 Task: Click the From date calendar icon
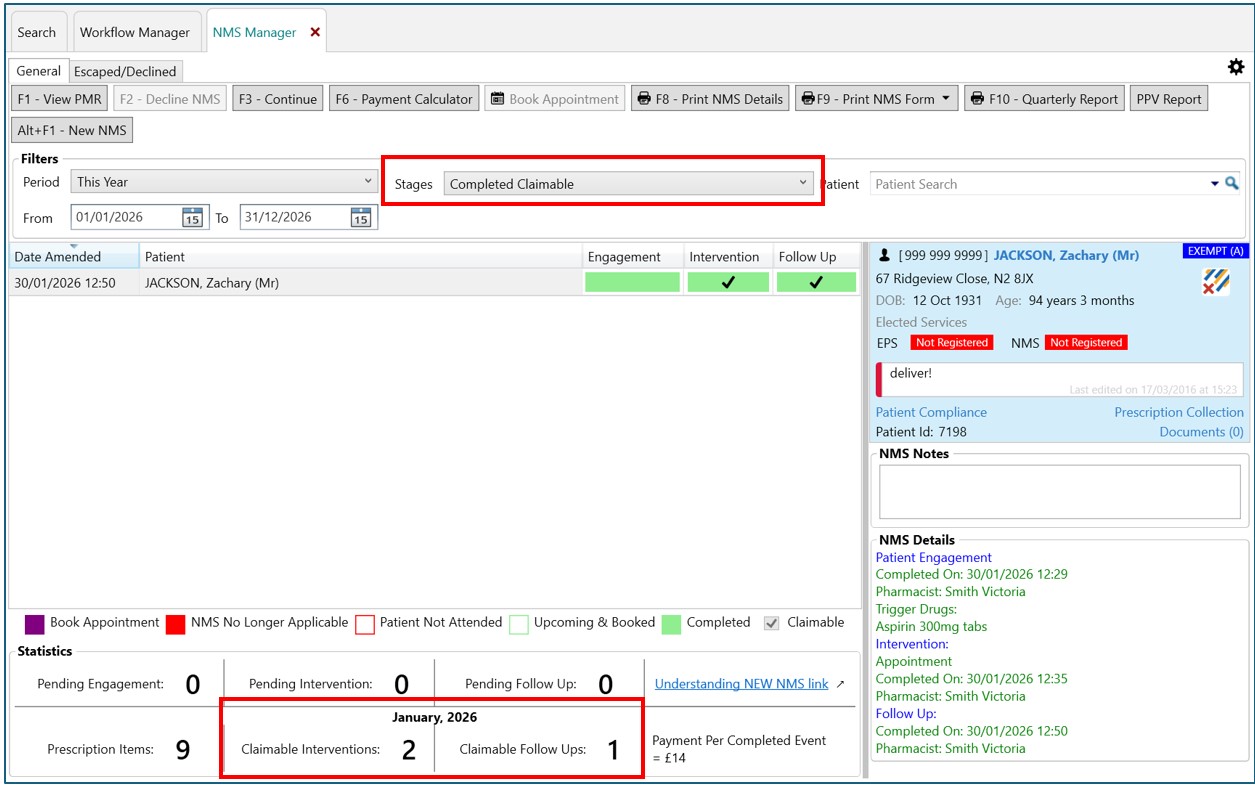(x=192, y=217)
